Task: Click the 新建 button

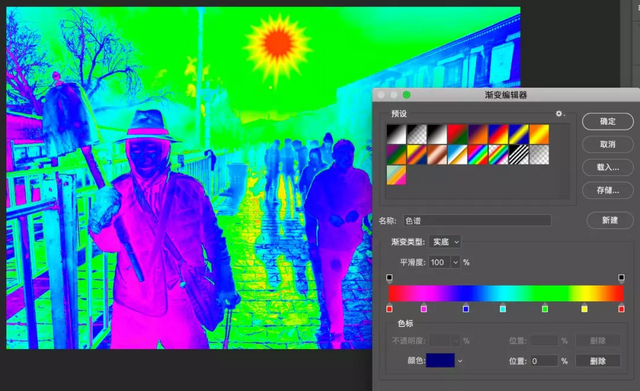Action: point(610,220)
